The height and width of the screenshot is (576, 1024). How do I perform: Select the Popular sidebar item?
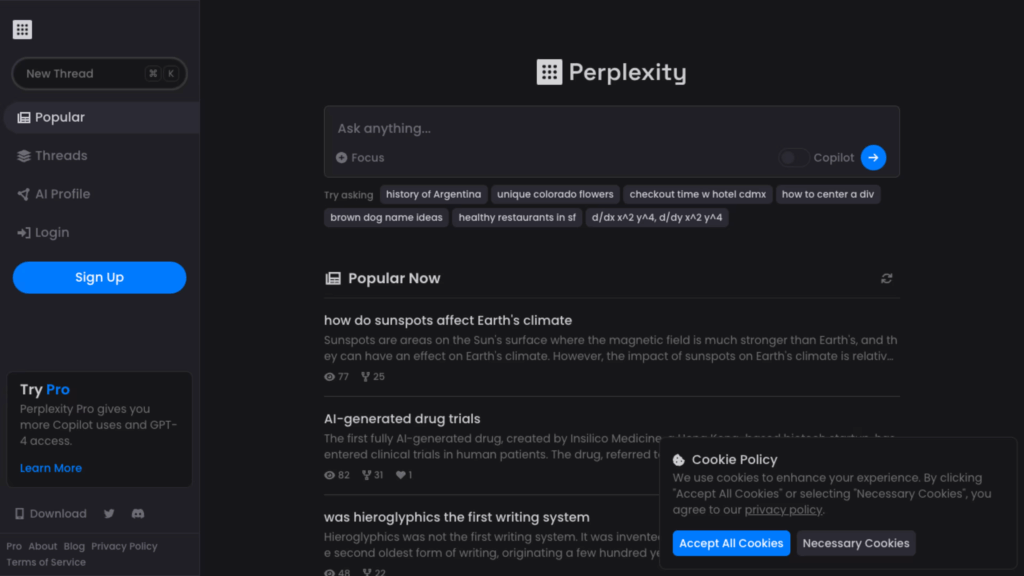point(60,118)
